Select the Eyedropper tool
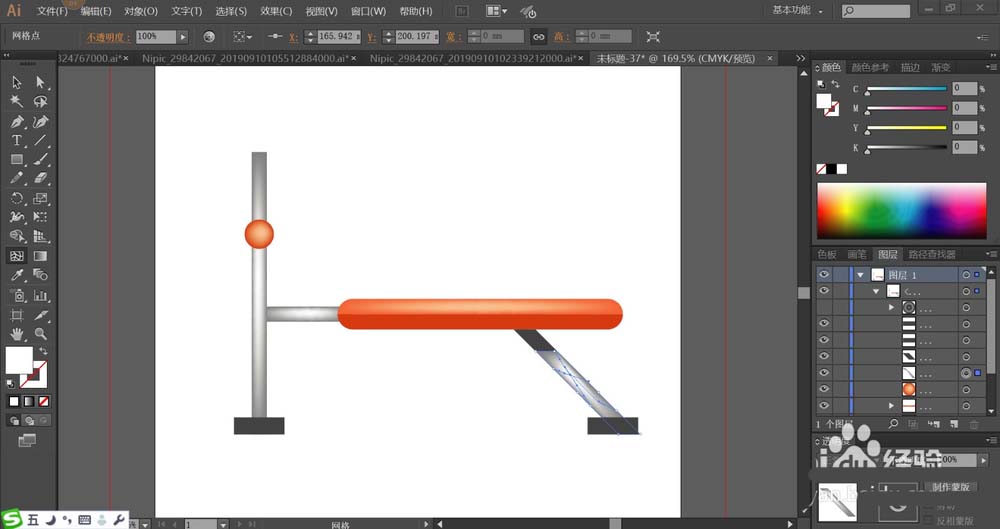Image resolution: width=1000 pixels, height=529 pixels. pos(17,275)
